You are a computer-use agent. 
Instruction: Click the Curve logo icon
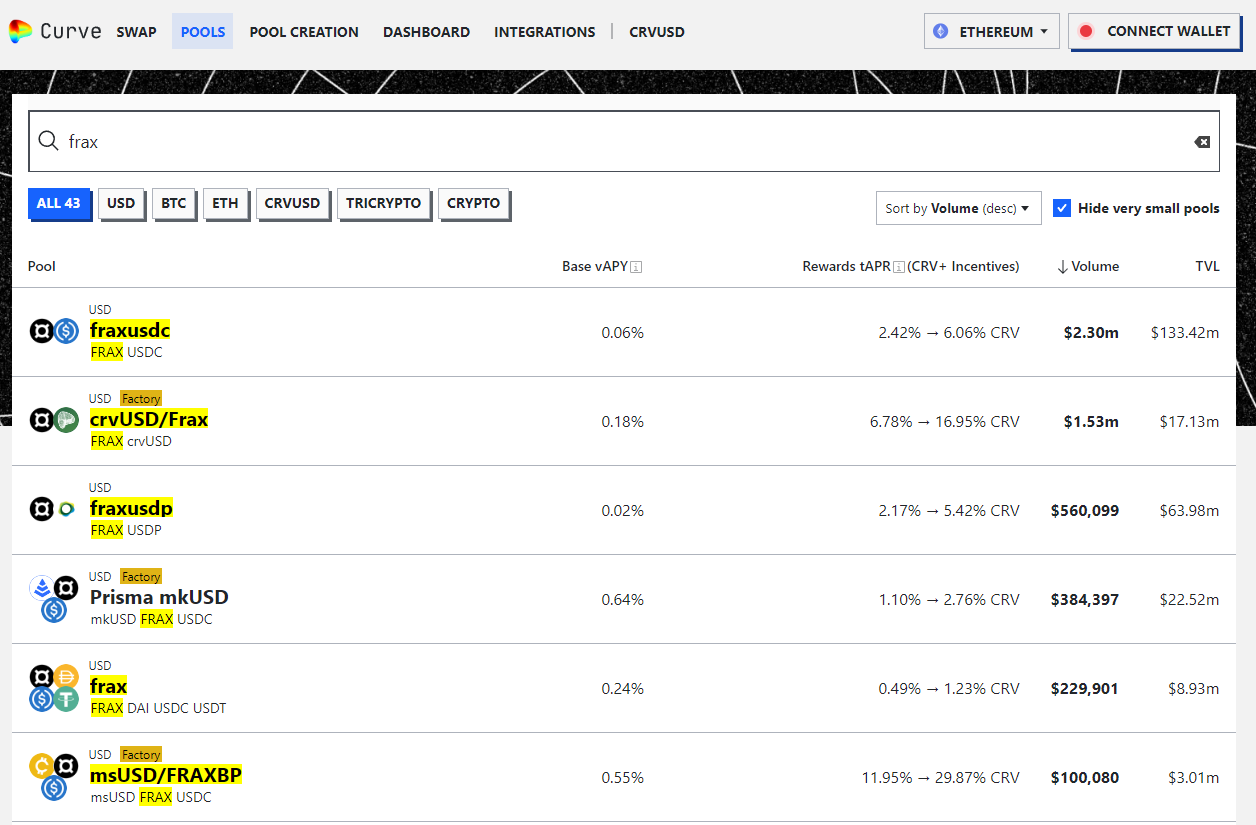(20, 31)
